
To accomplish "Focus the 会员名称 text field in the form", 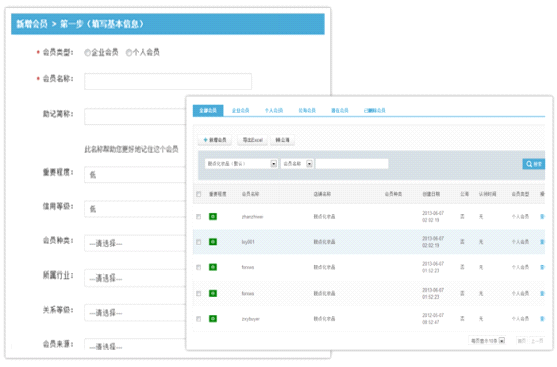I will click(x=168, y=81).
